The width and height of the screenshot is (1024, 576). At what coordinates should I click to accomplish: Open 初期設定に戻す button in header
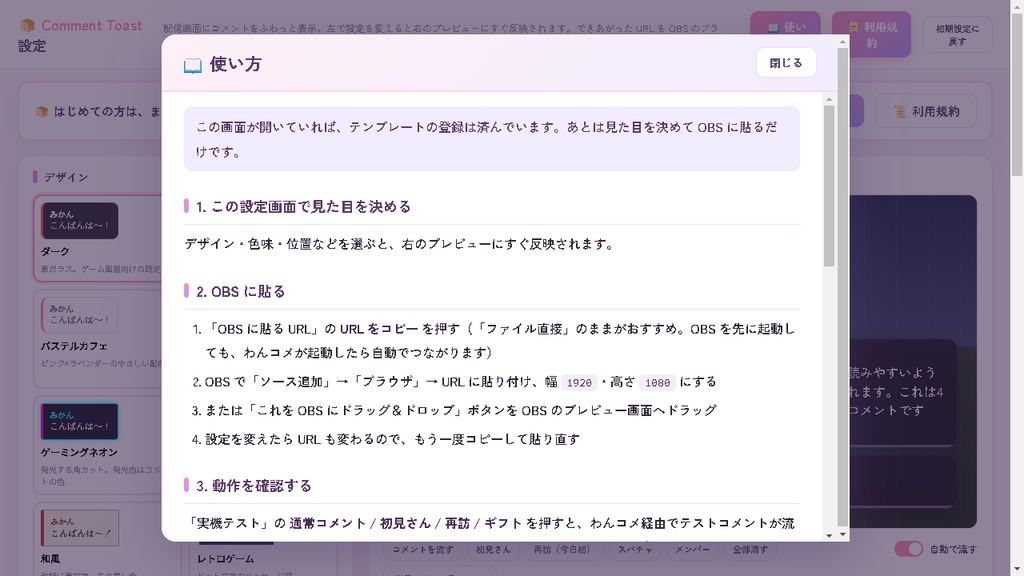pos(957,35)
